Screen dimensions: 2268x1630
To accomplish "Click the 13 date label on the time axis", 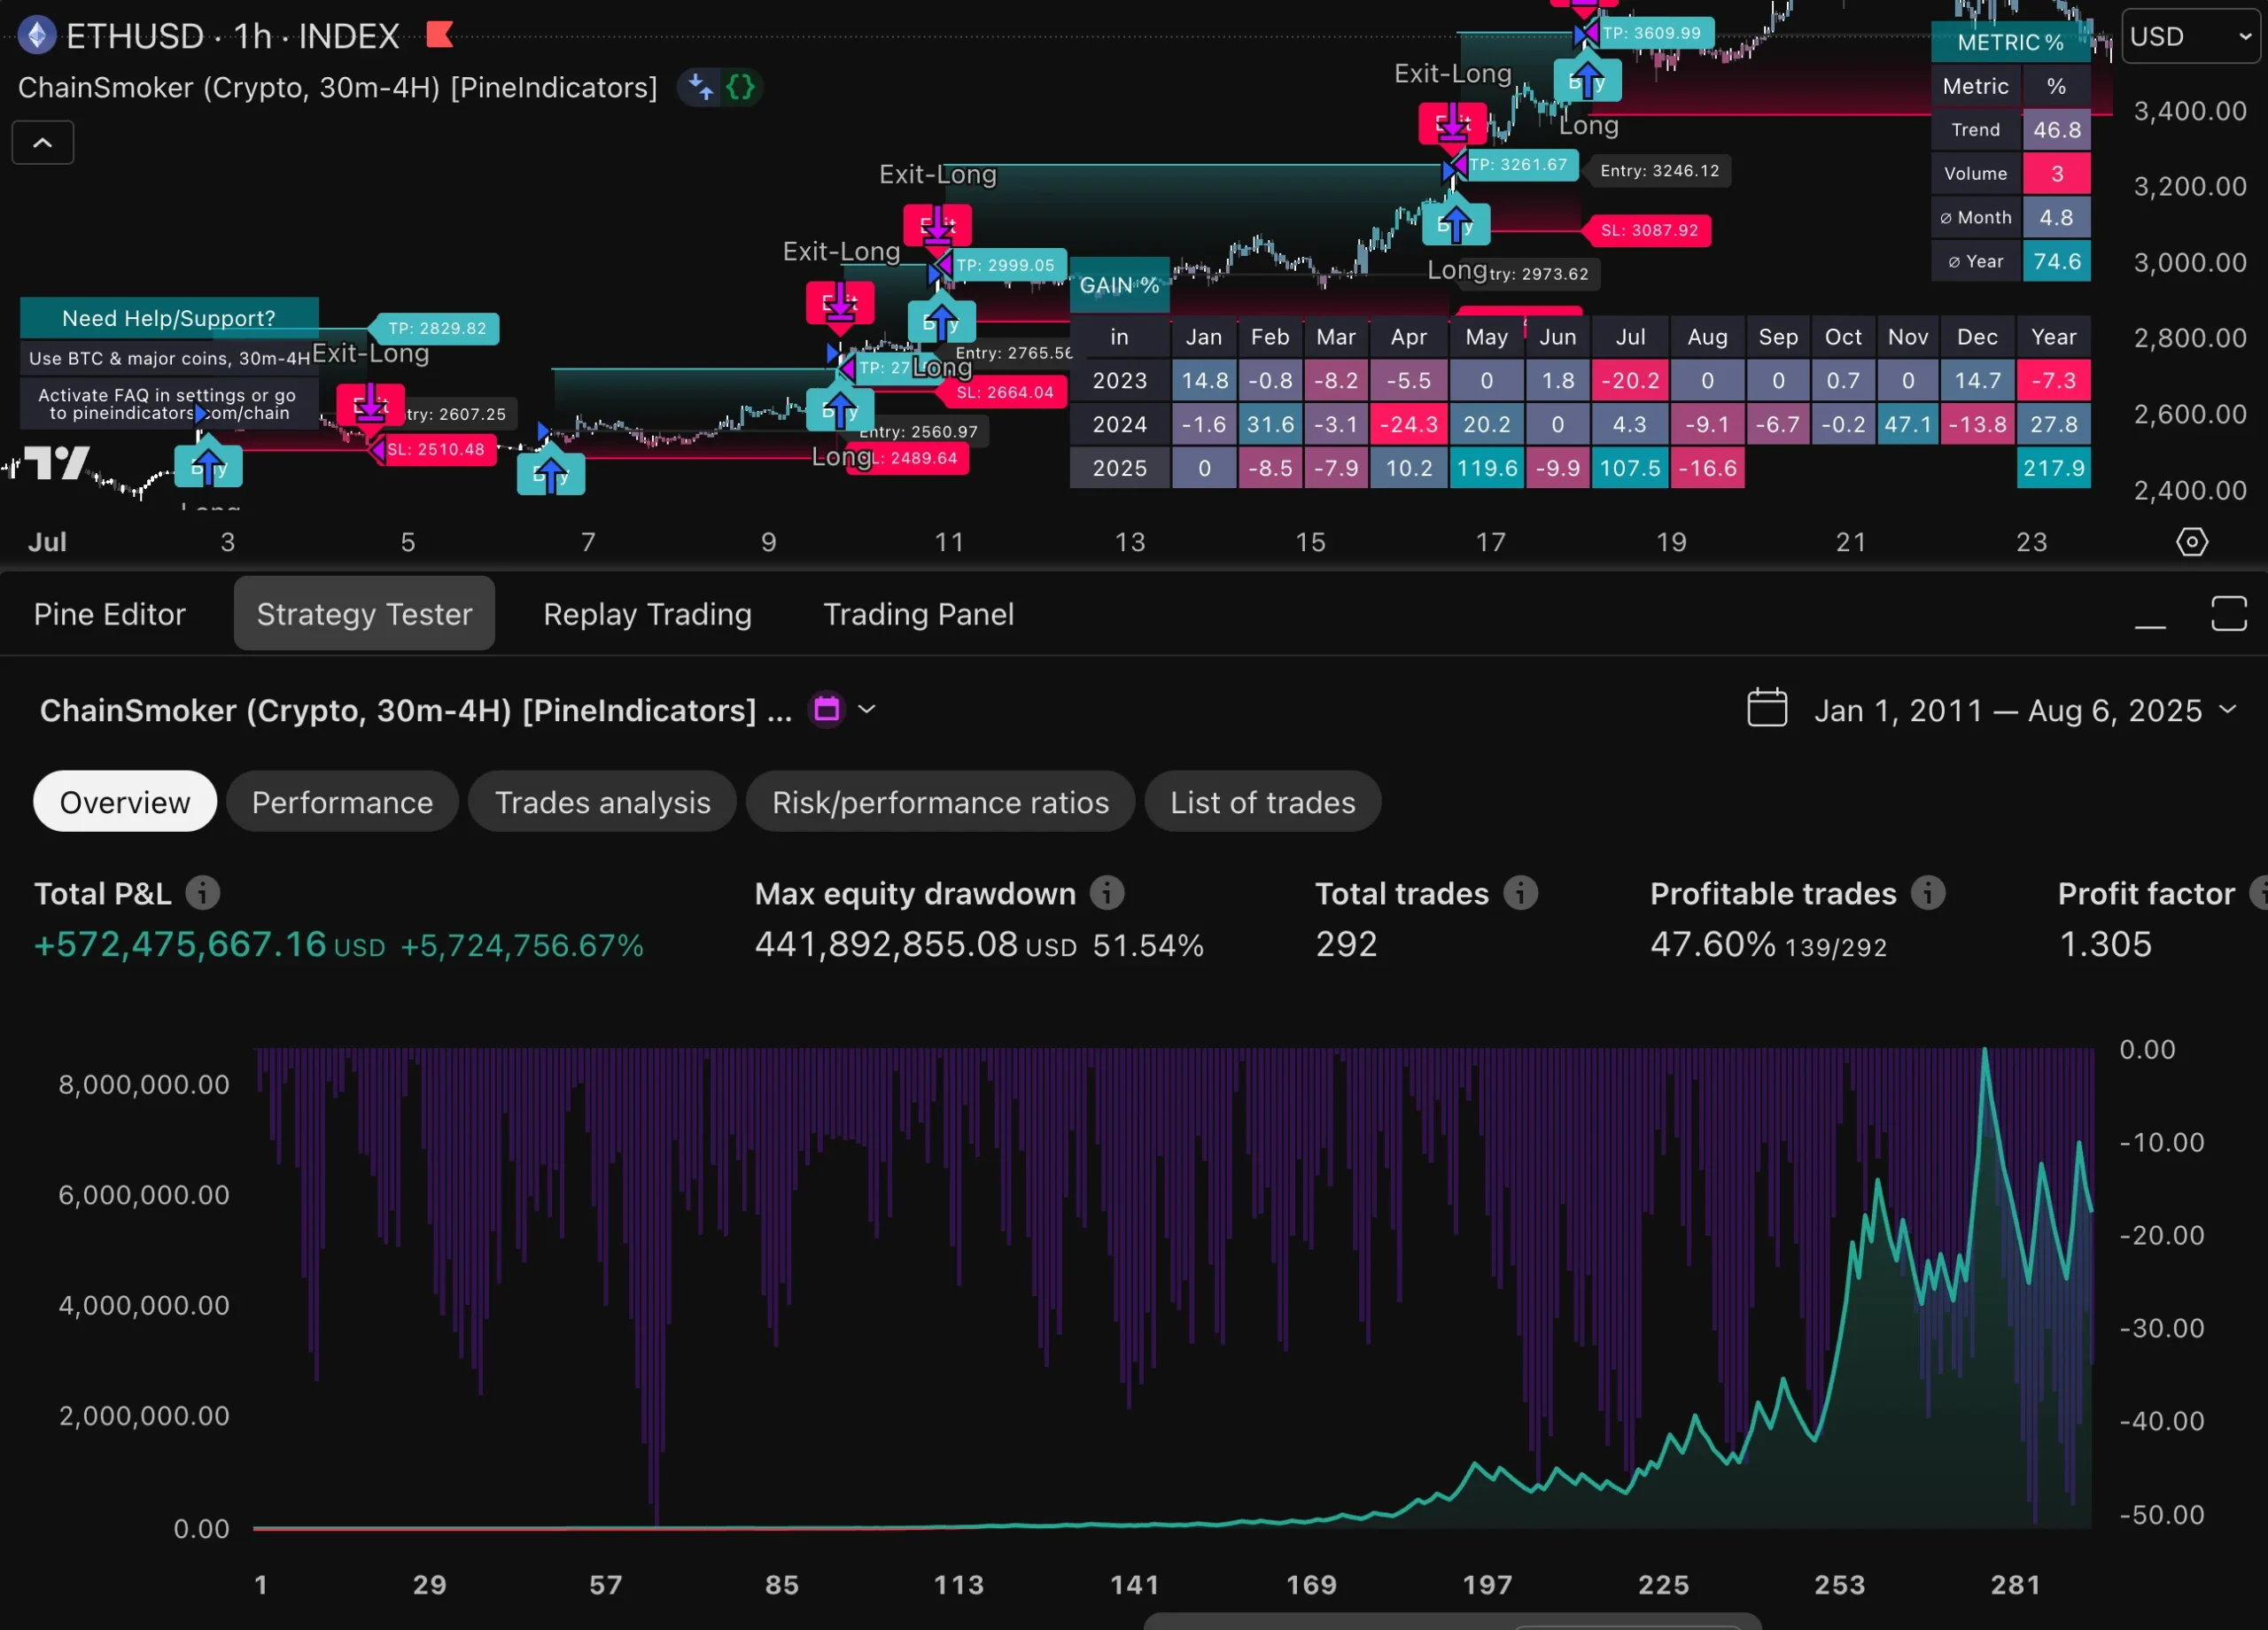I will coord(1130,541).
